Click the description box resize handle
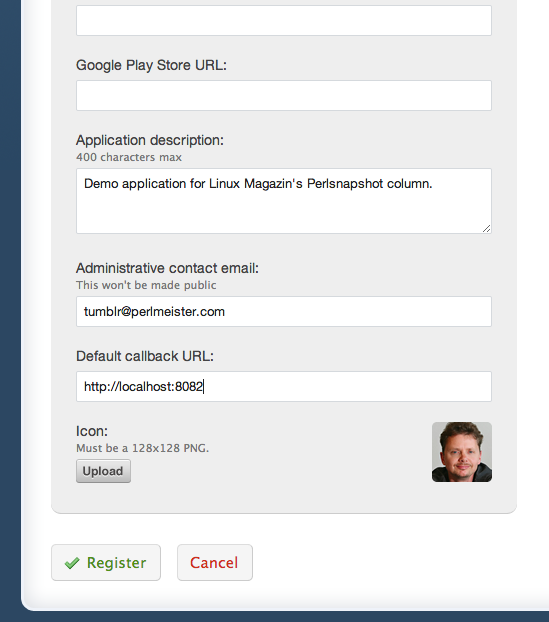 tap(486, 228)
